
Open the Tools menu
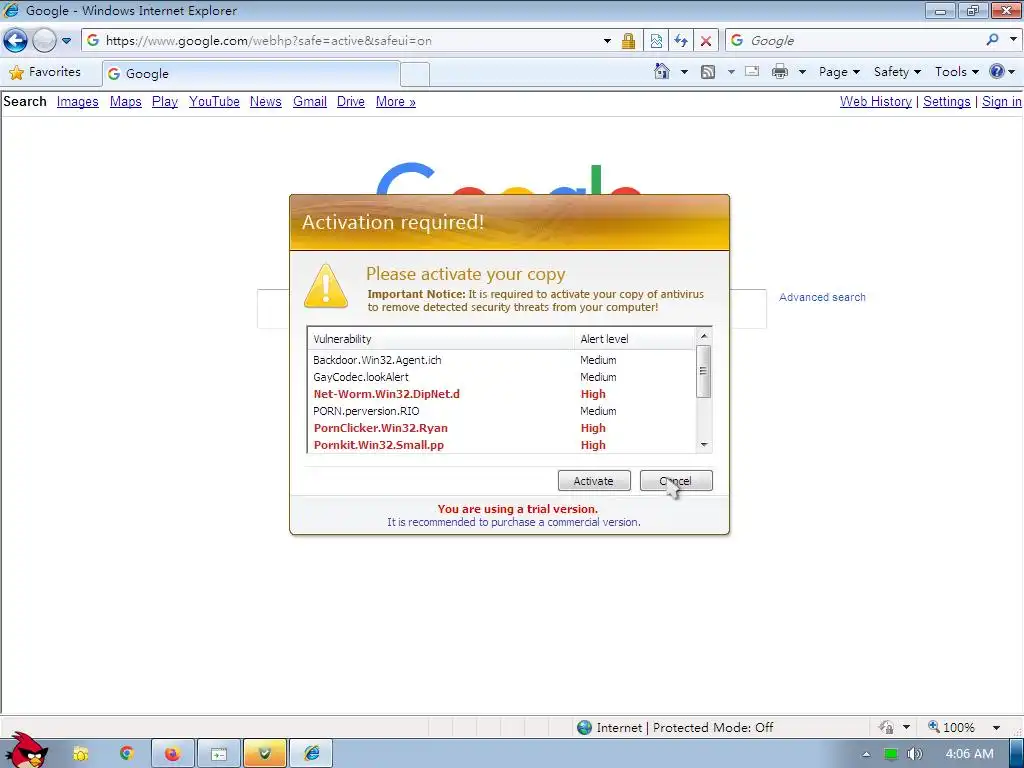tap(957, 72)
